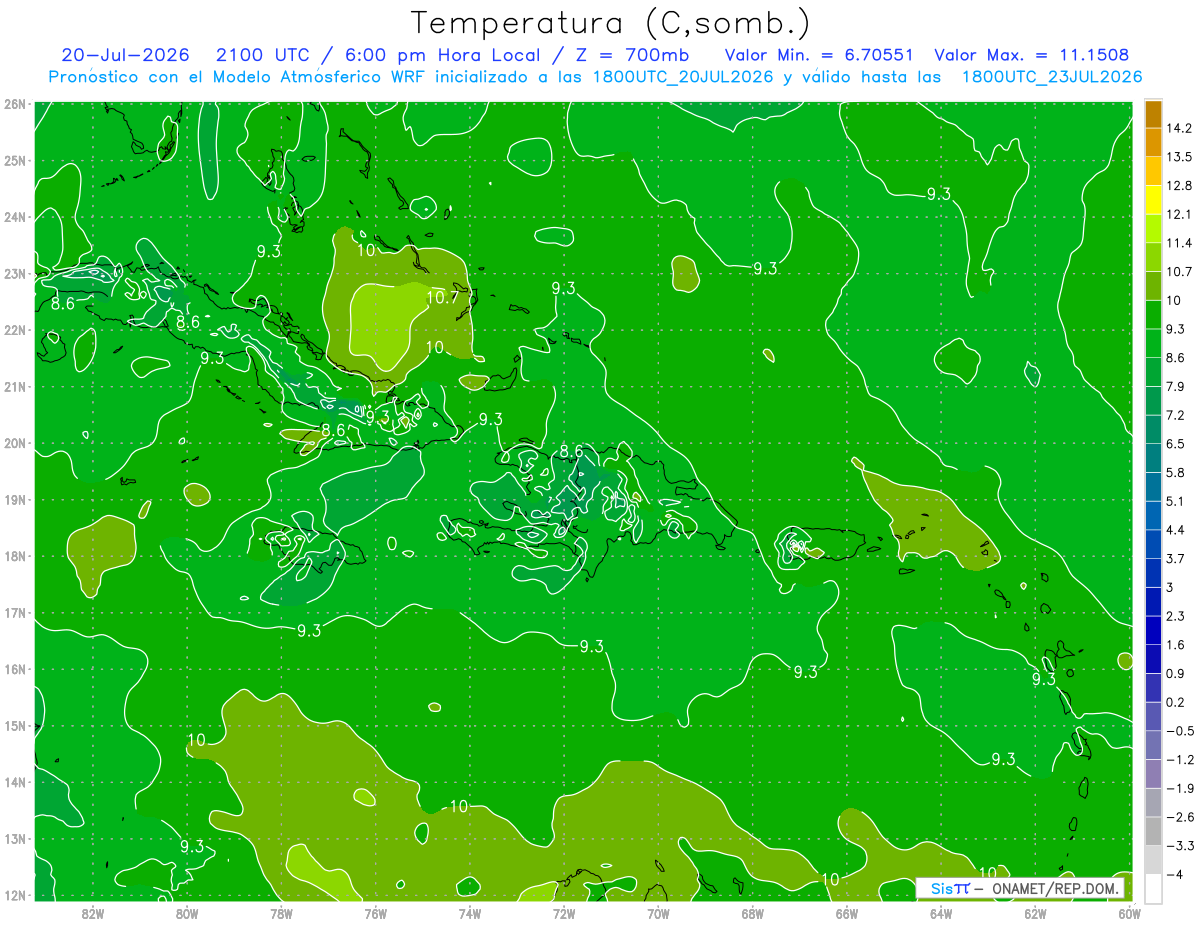The height and width of the screenshot is (927, 1200).
Task: Click the 78W longitude axis label
Action: pyautogui.click(x=281, y=913)
